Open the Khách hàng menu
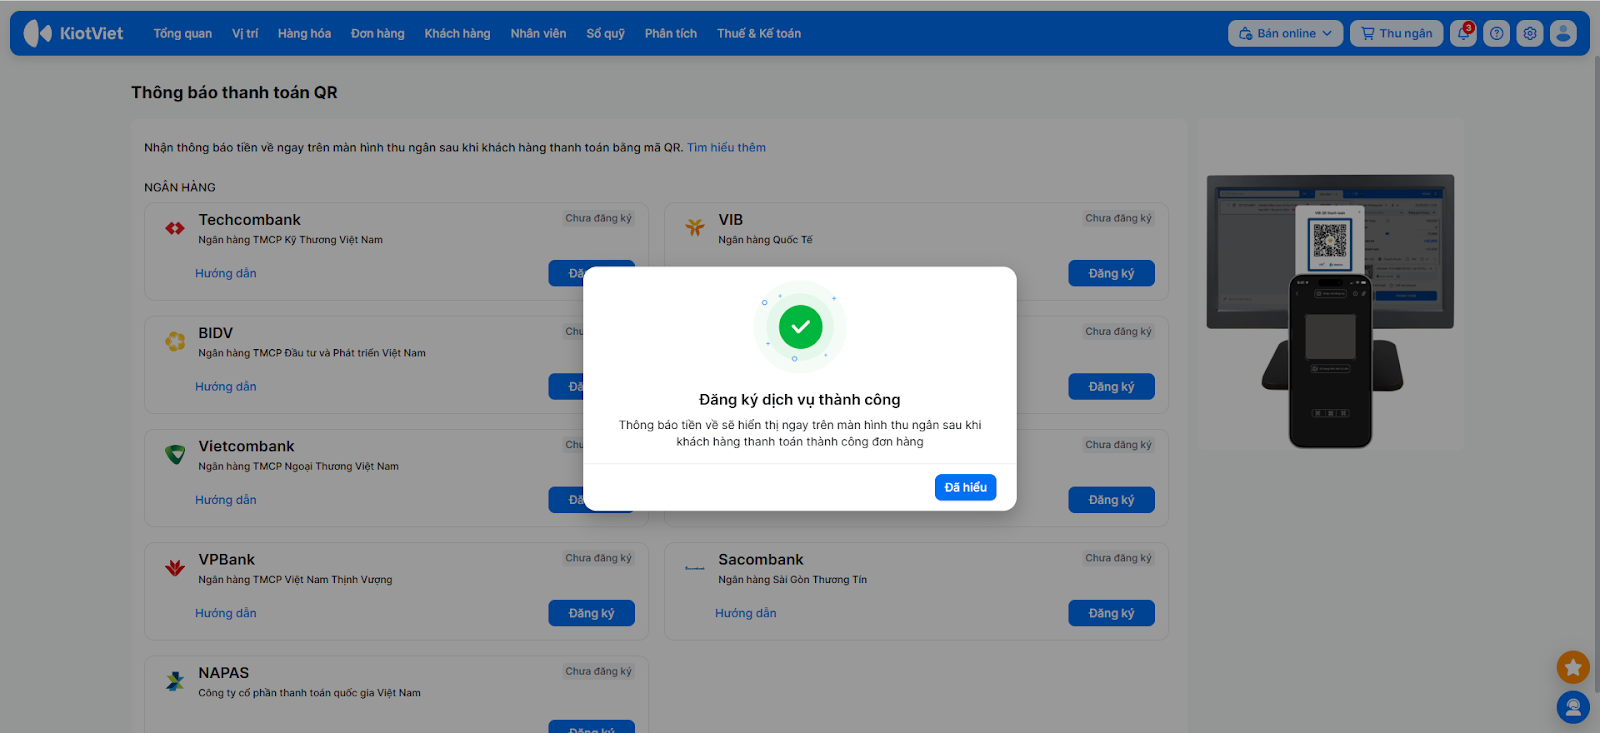 [x=457, y=33]
